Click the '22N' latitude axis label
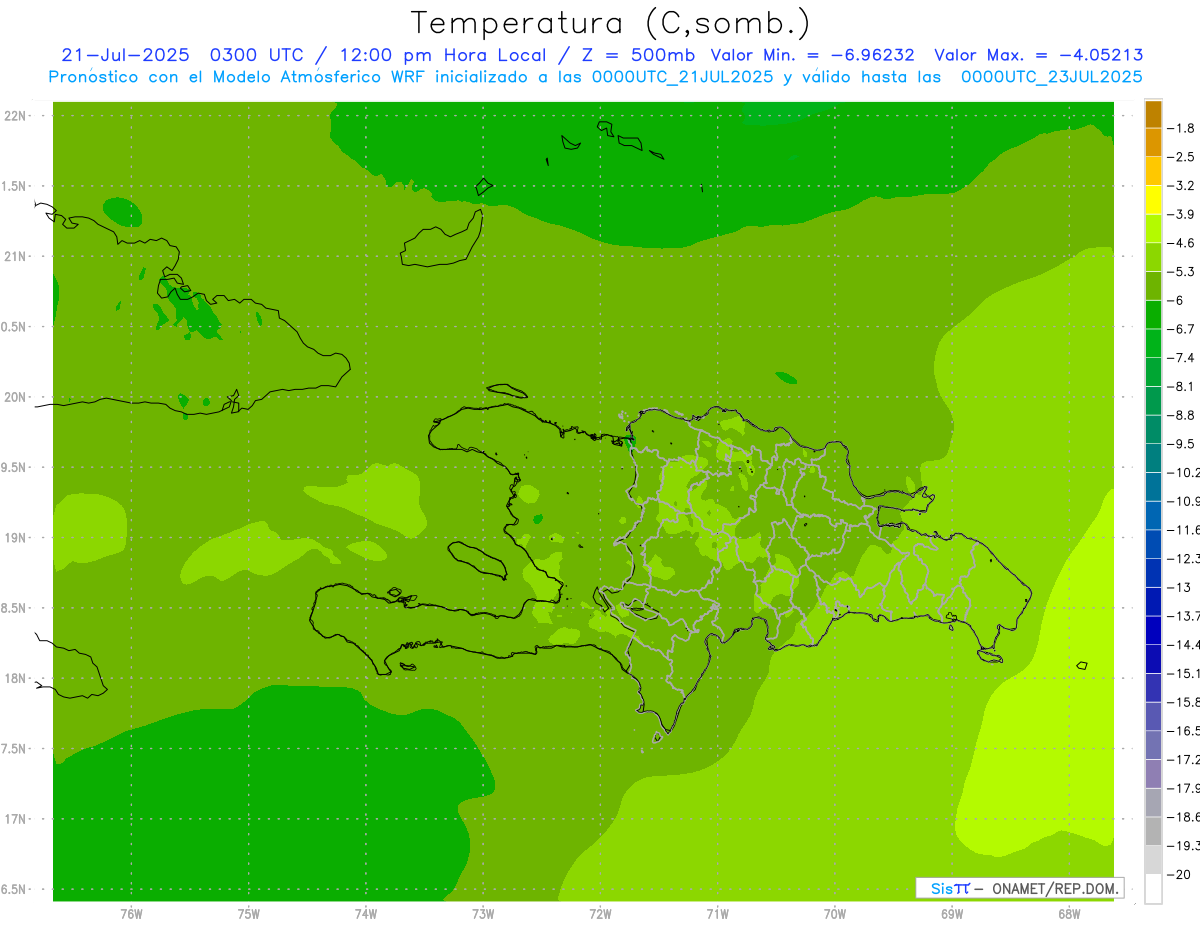The width and height of the screenshot is (1200, 927). pyautogui.click(x=15, y=116)
